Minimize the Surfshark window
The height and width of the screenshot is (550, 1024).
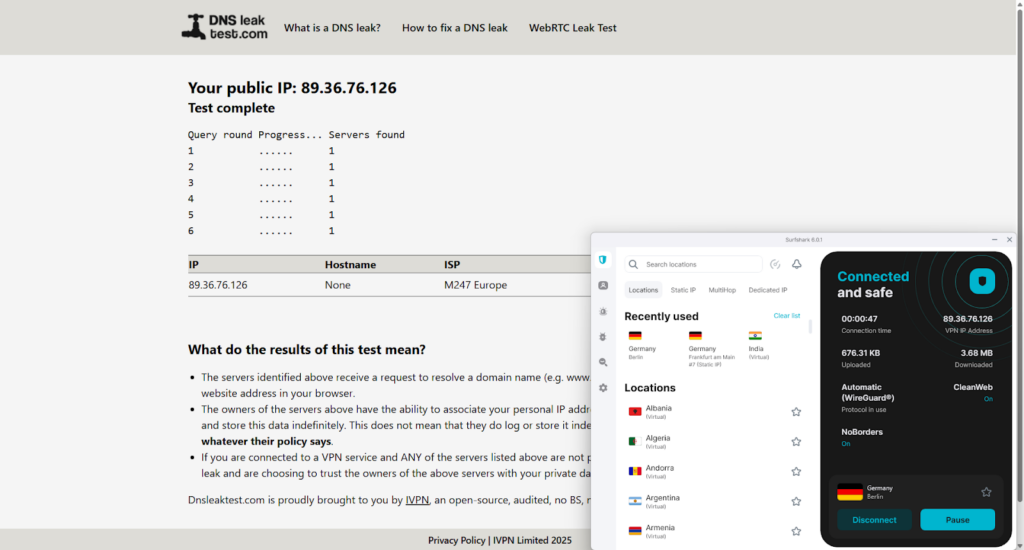coord(994,240)
